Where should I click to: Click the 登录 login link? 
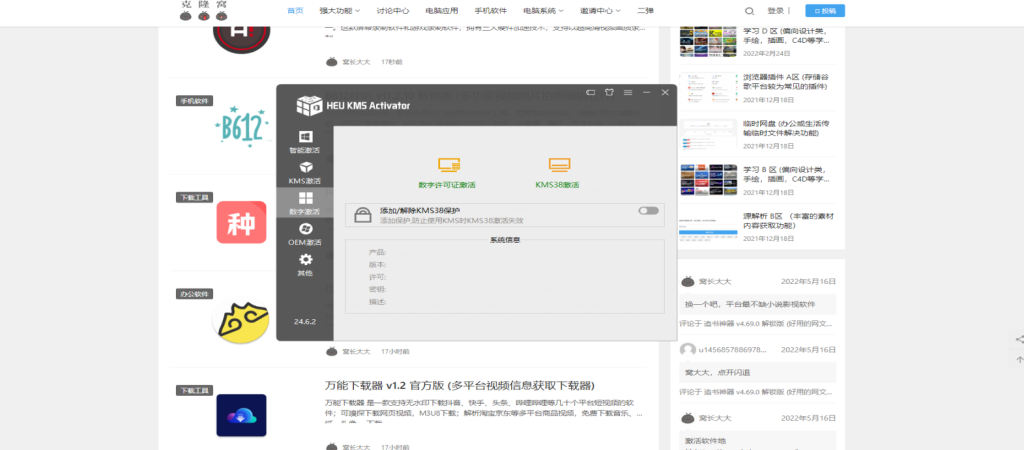[775, 10]
